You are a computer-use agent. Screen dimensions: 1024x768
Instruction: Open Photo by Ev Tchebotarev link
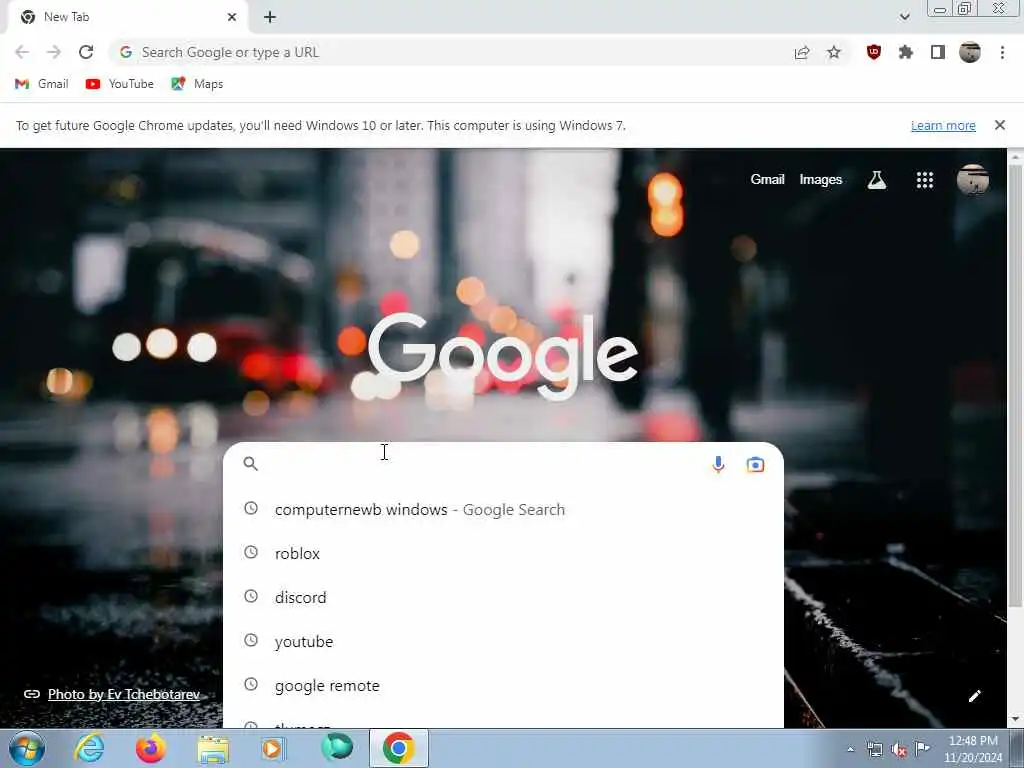pos(123,694)
